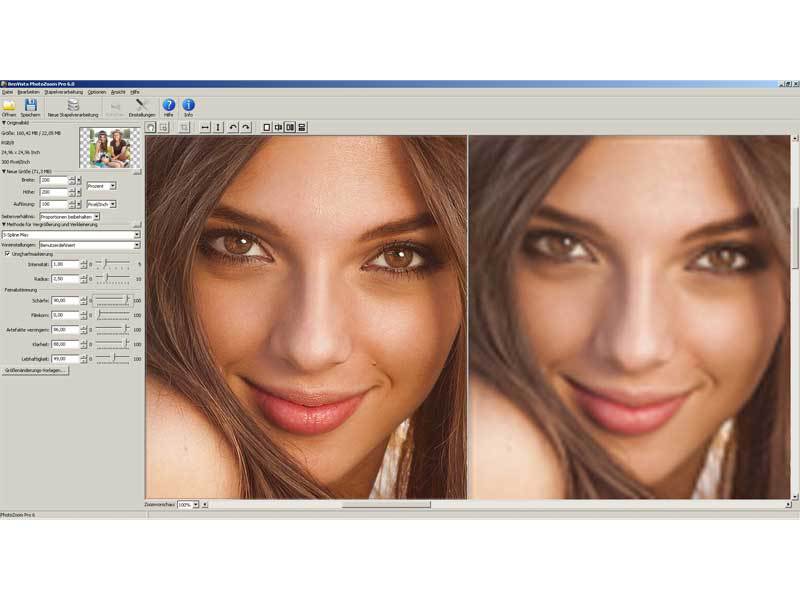Screen dimensions: 800x600
Task: Click the Speichern floppy disk icon
Action: [31, 106]
